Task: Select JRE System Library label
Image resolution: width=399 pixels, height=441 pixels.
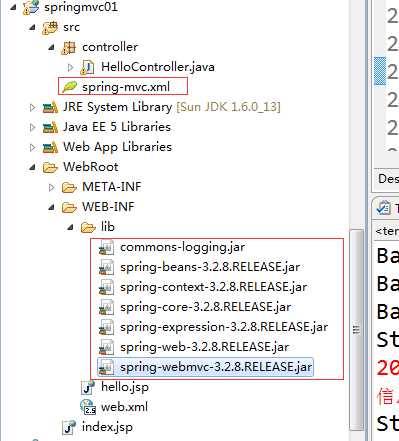Action: (x=118, y=107)
